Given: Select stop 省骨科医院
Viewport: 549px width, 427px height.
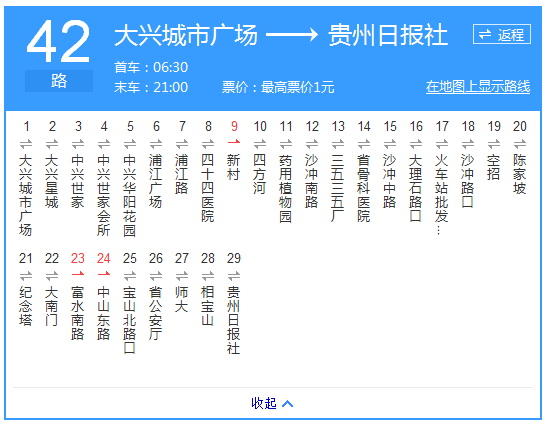Looking at the screenshot, I should click(364, 188).
